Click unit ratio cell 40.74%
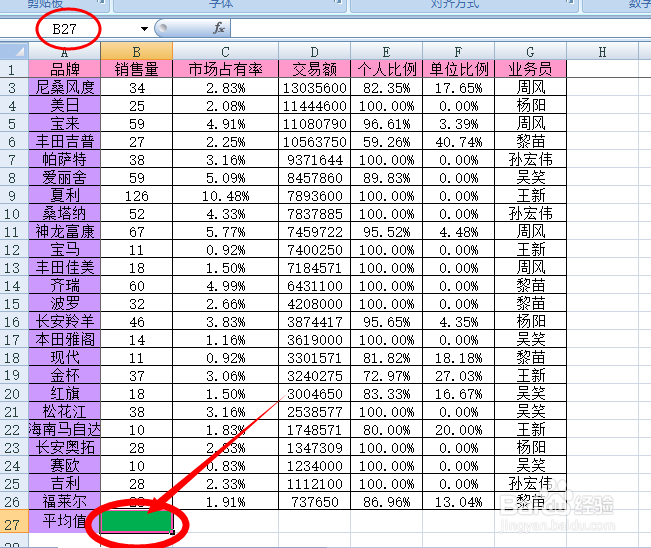This screenshot has width=651, height=548. coord(458,142)
